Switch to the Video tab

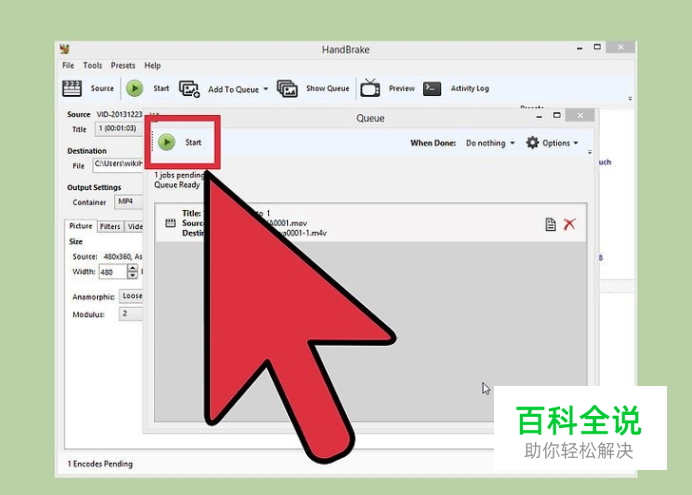[134, 226]
